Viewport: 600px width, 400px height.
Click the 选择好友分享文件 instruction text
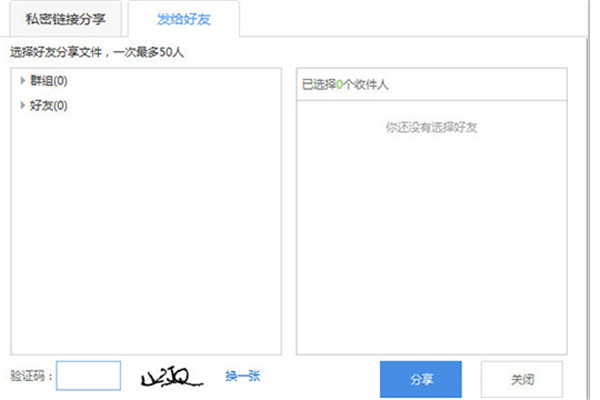pyautogui.click(x=53, y=51)
